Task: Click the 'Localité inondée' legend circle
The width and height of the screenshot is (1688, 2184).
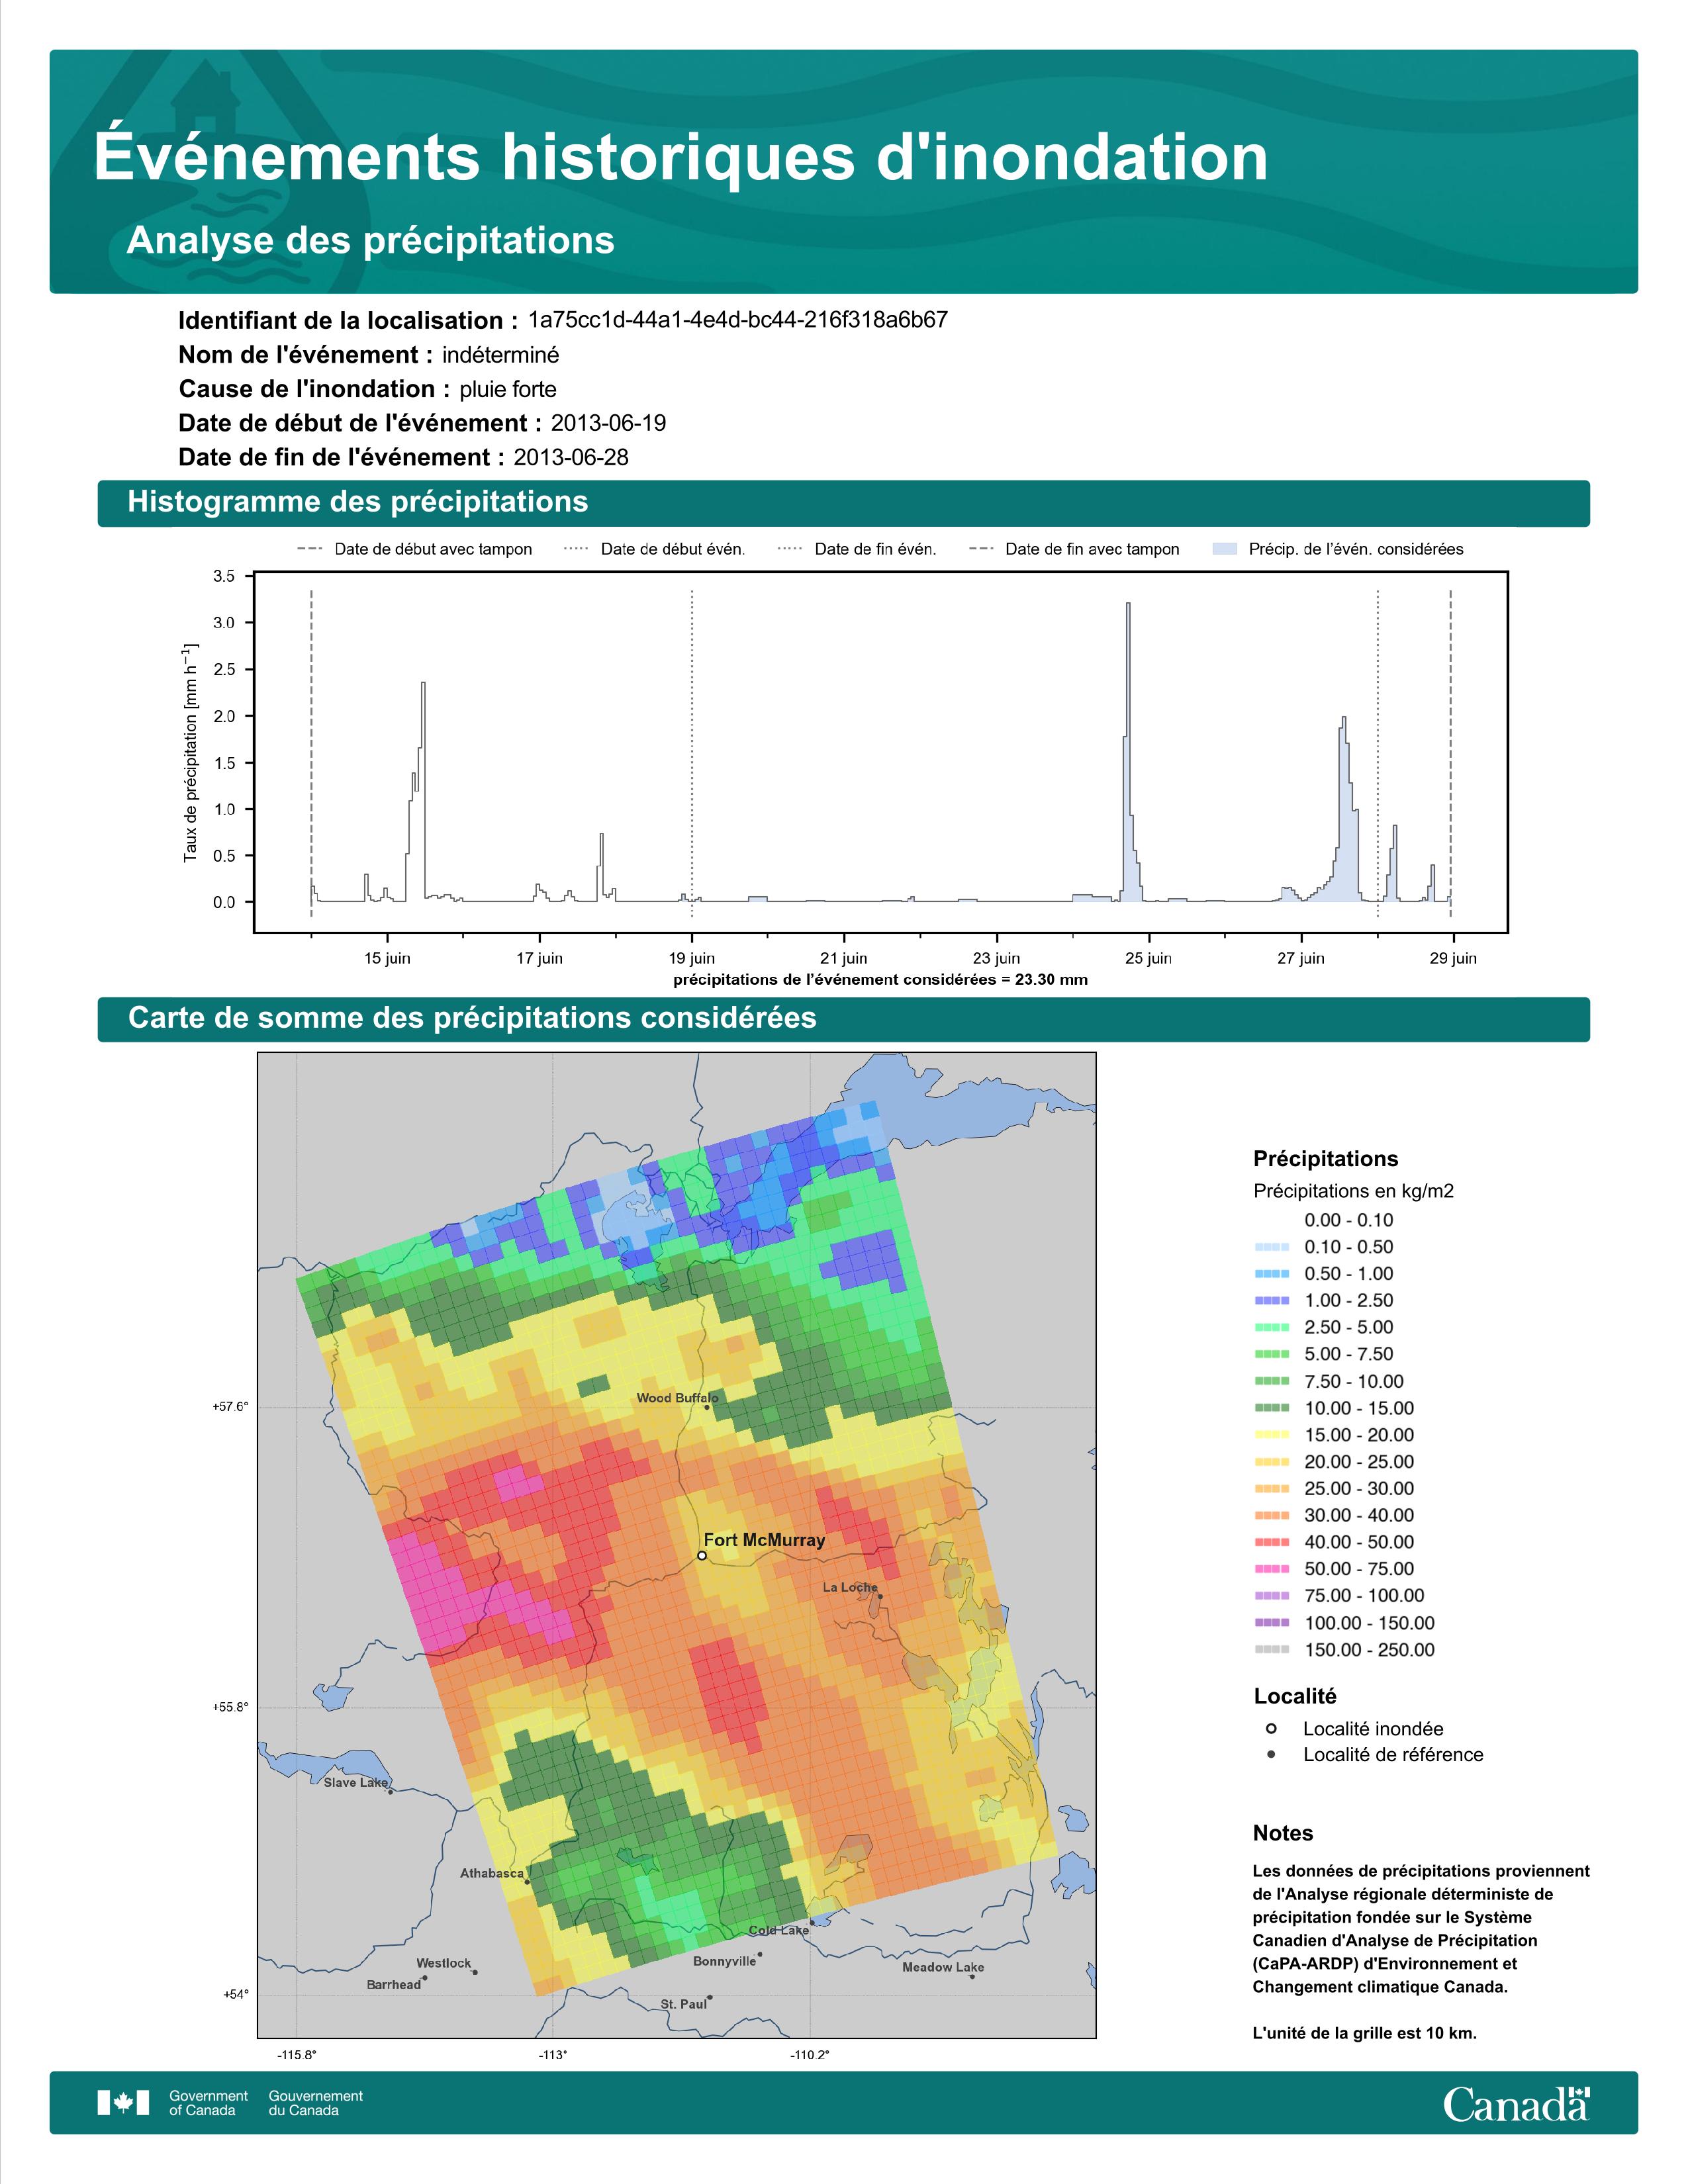Action: 1271,1728
